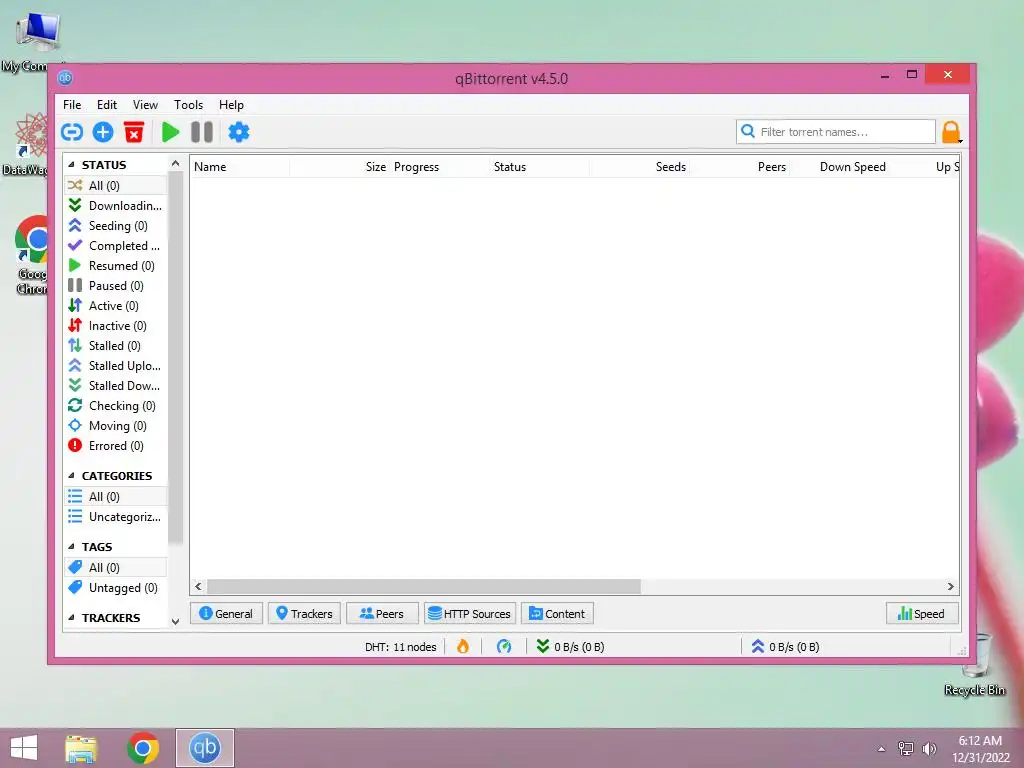The image size is (1024, 768).
Task: Switch to the Content tab
Action: point(557,614)
